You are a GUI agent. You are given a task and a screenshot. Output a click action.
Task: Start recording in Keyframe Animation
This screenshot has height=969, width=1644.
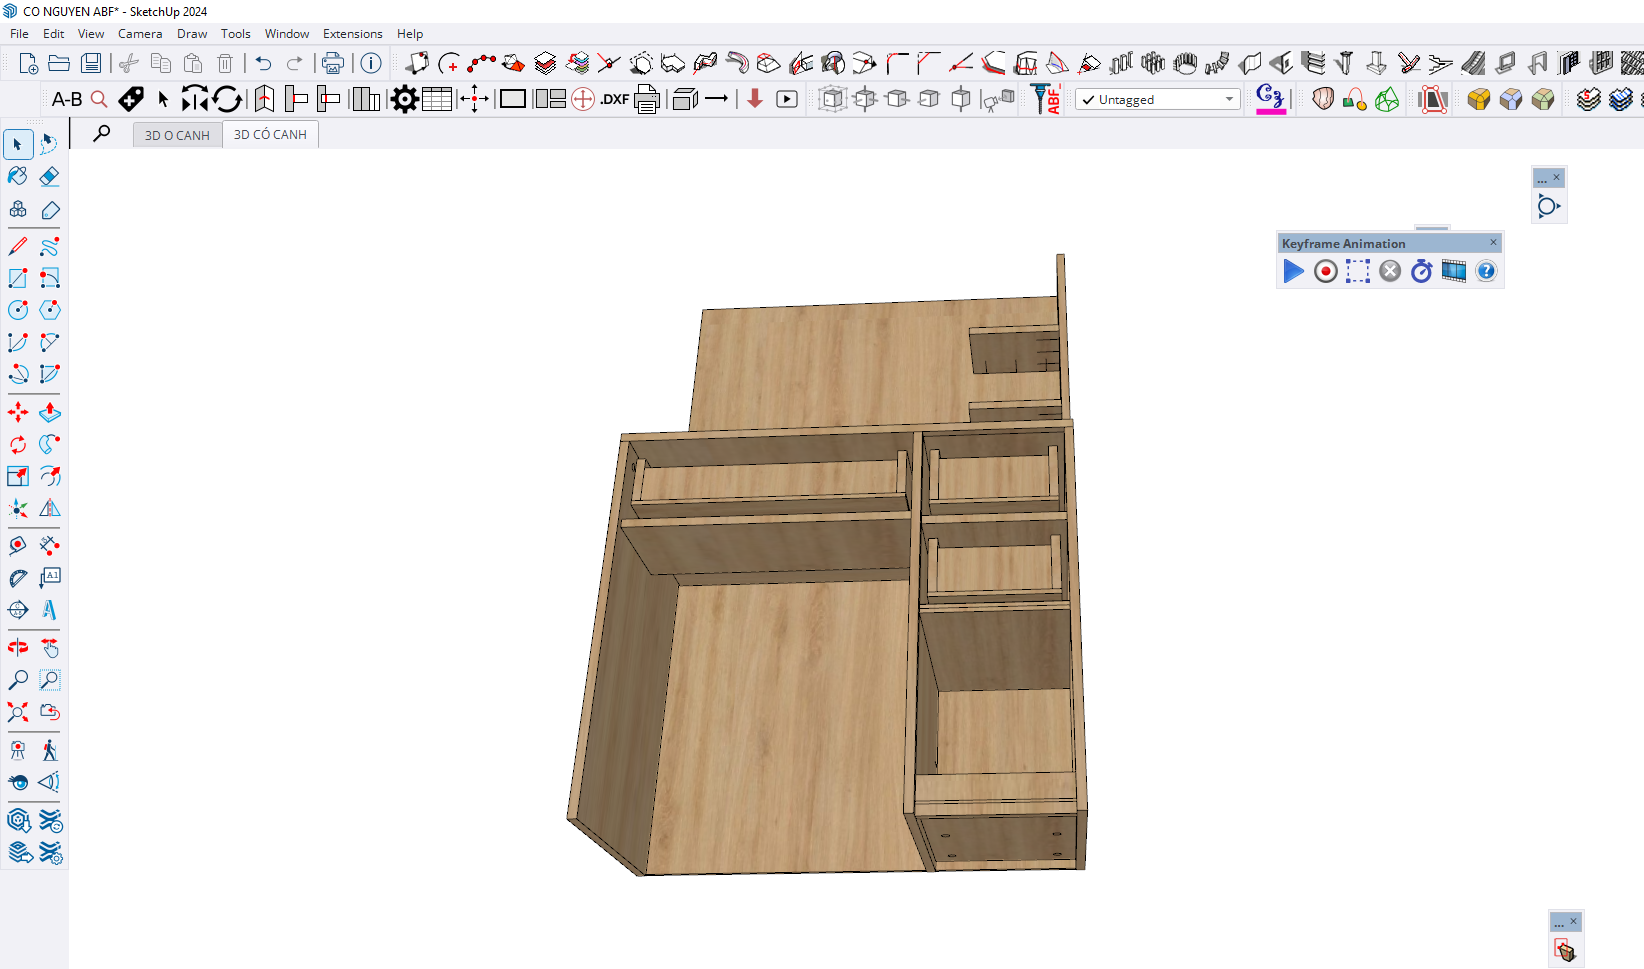coord(1325,271)
